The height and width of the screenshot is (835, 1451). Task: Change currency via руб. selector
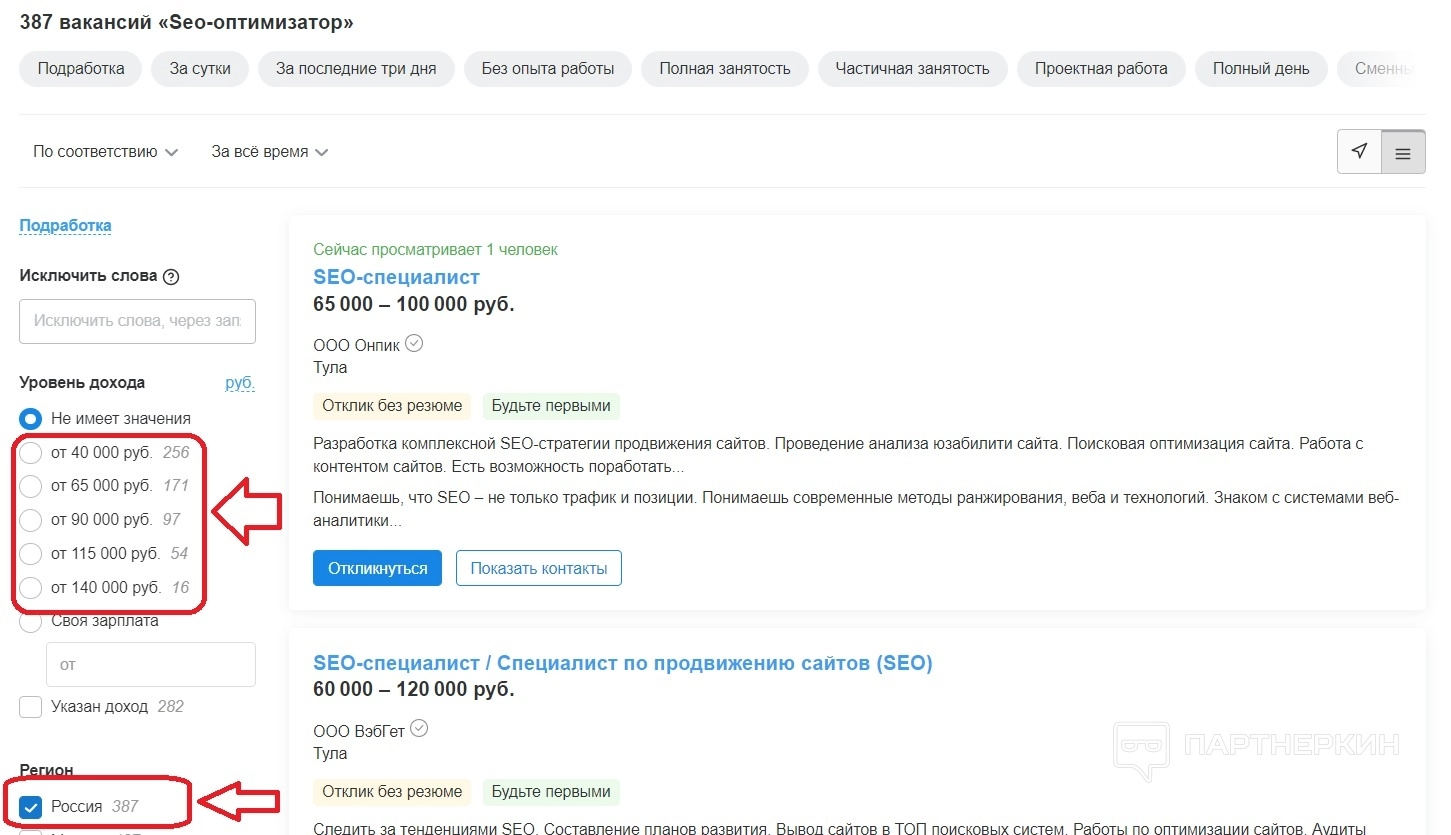[239, 383]
